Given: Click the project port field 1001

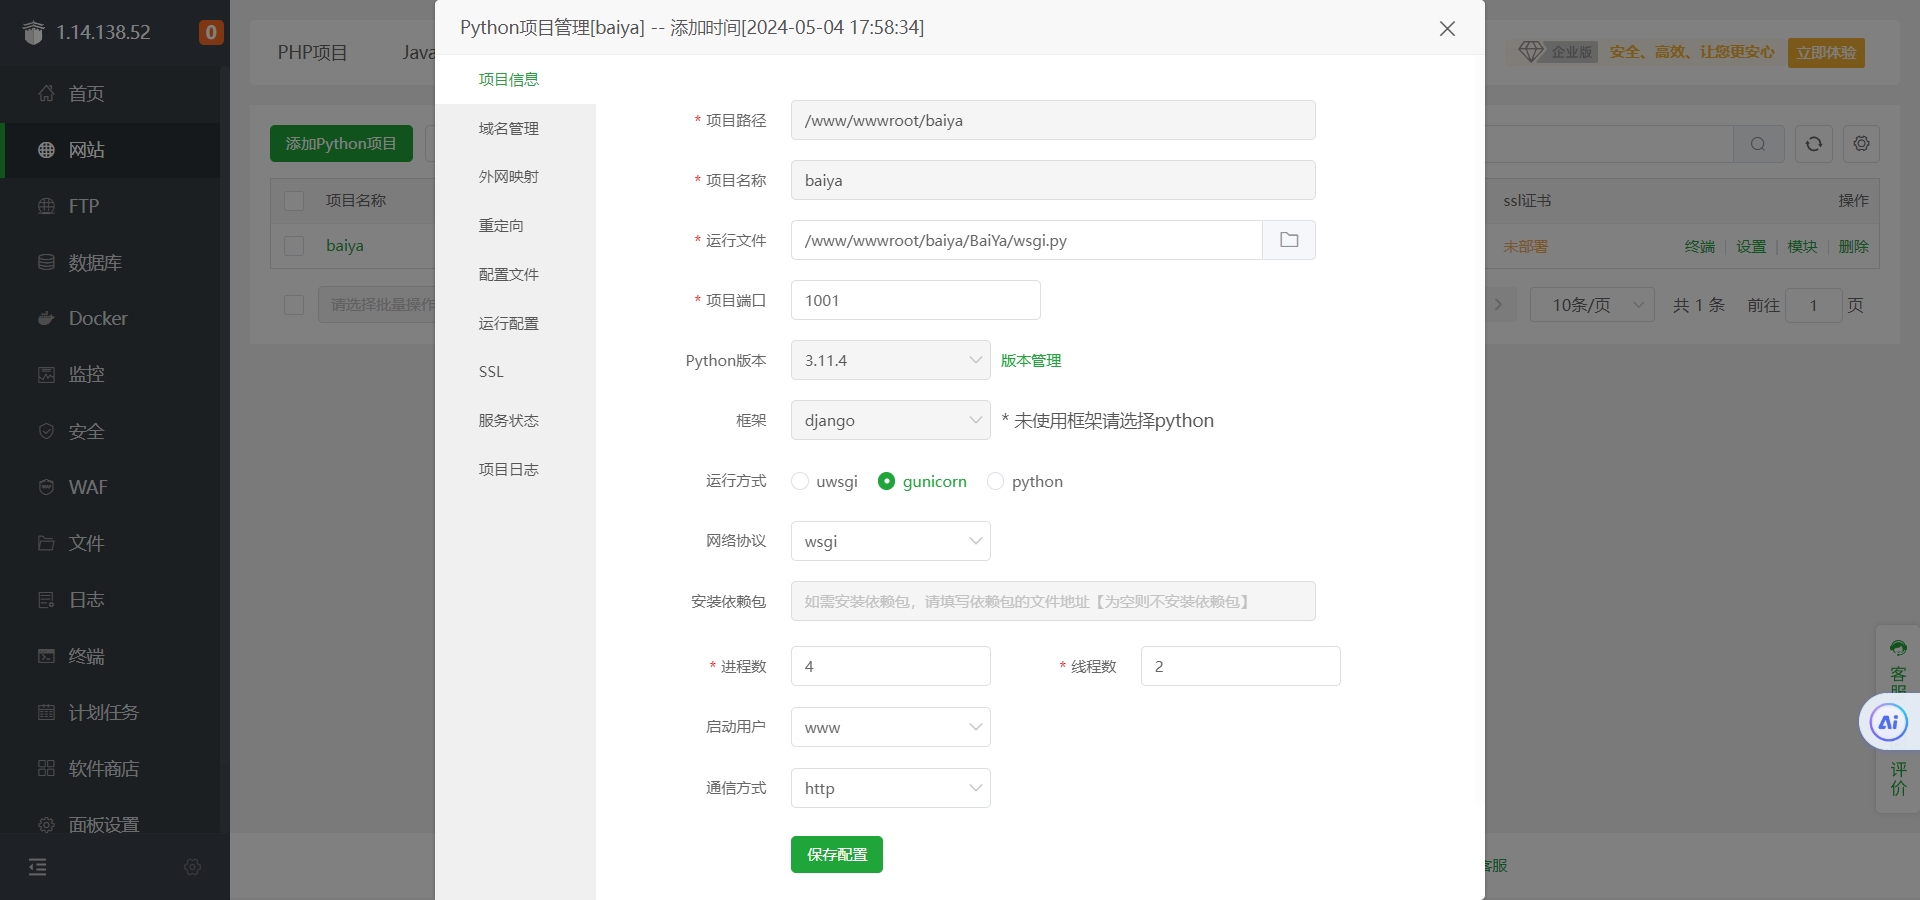Looking at the screenshot, I should tap(915, 300).
